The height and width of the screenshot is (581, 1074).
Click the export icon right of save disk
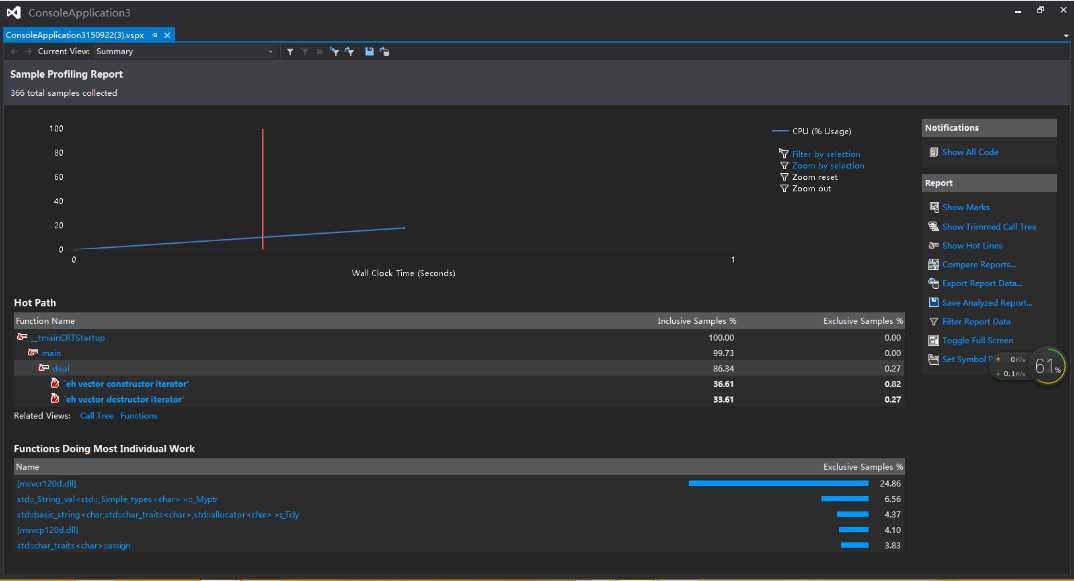click(x=384, y=51)
